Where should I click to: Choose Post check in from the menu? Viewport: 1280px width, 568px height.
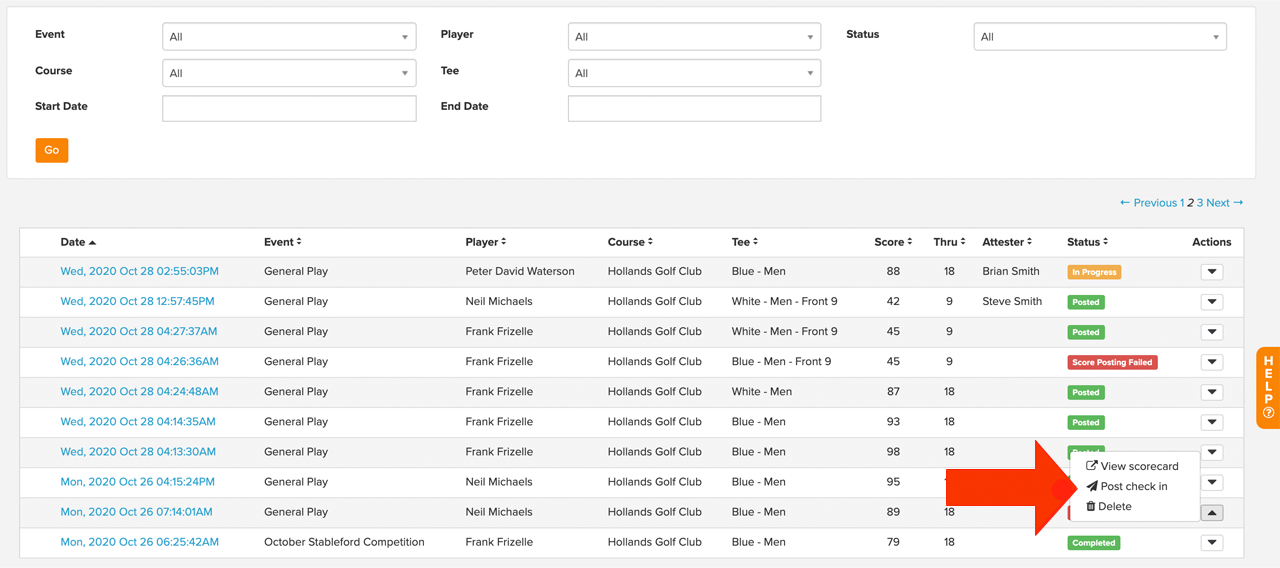click(x=1127, y=486)
